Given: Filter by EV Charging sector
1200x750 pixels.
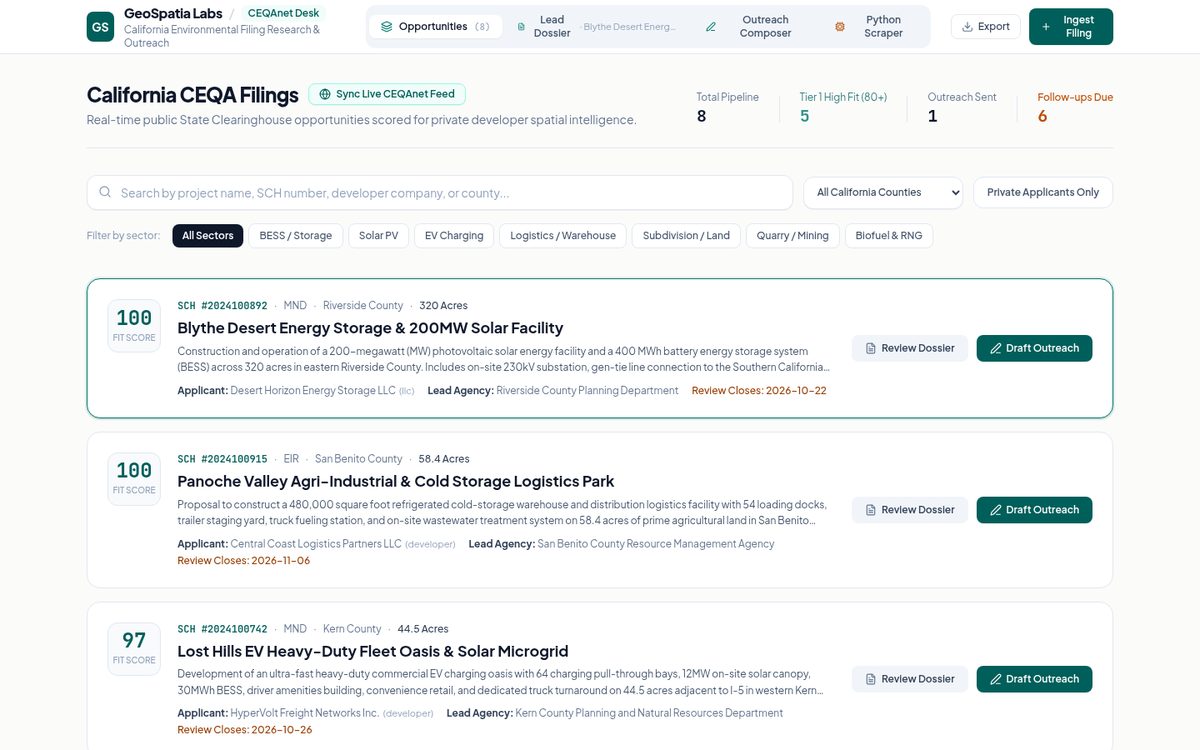Looking at the screenshot, I should pyautogui.click(x=454, y=236).
